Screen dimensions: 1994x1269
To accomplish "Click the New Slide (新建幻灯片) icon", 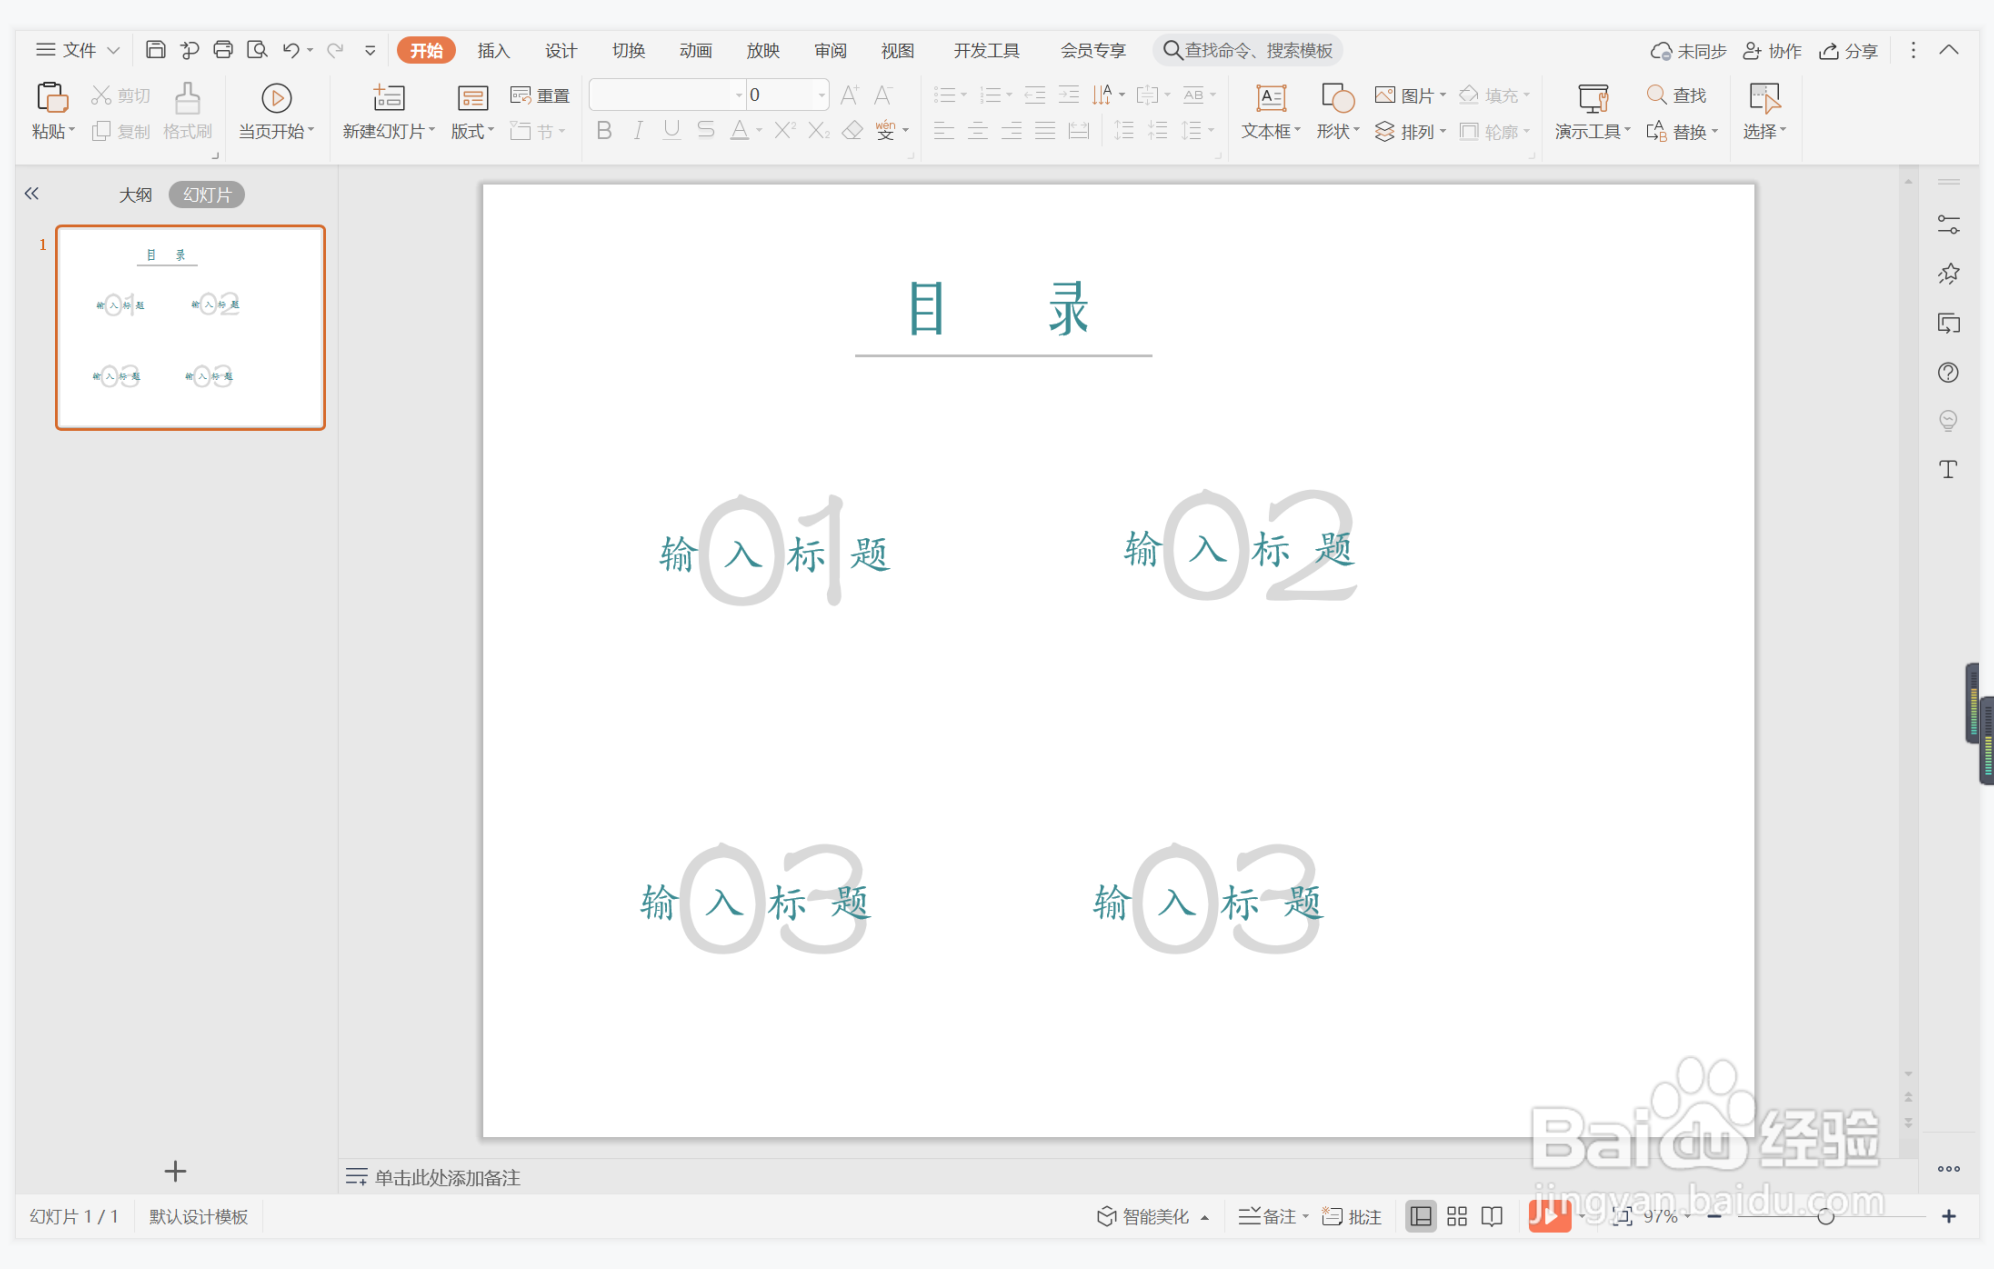I will coord(388,97).
